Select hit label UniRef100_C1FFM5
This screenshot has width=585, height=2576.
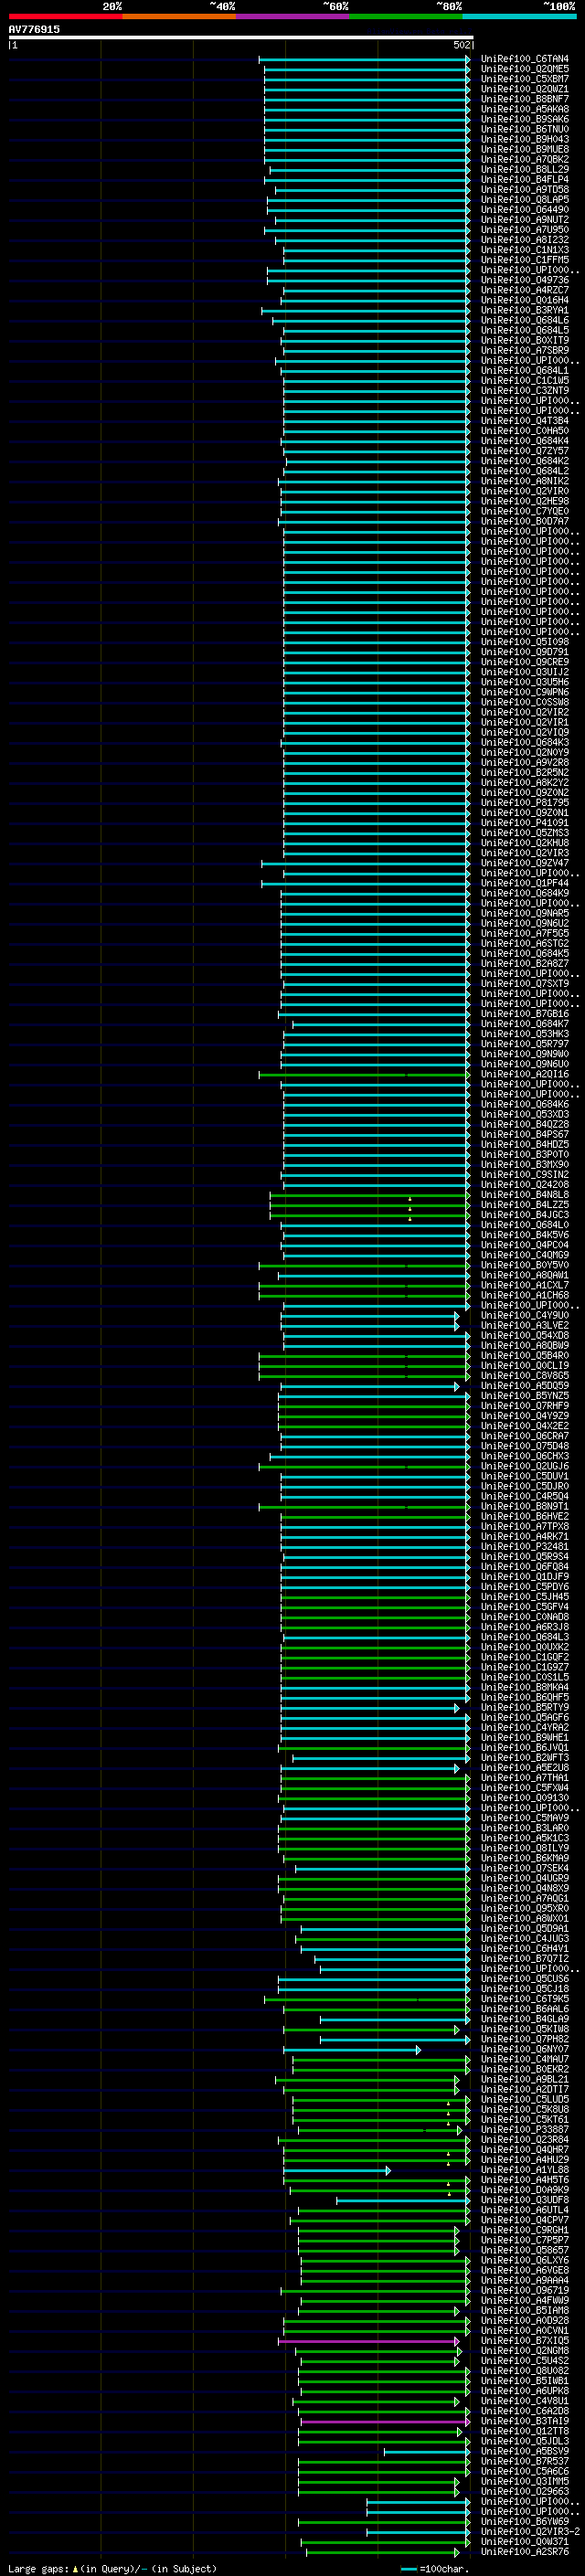524,260
